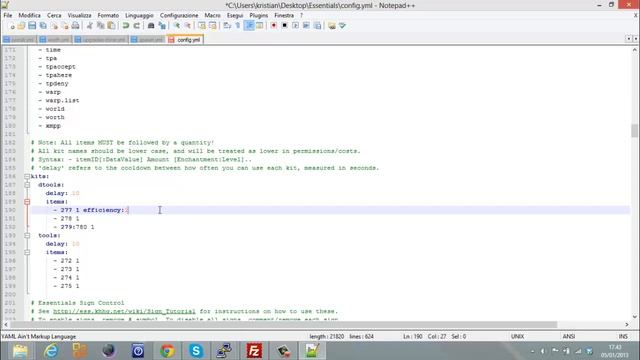Image resolution: width=640 pixels, height=360 pixels.
Task: Open the Modifica menu
Action: point(29,15)
